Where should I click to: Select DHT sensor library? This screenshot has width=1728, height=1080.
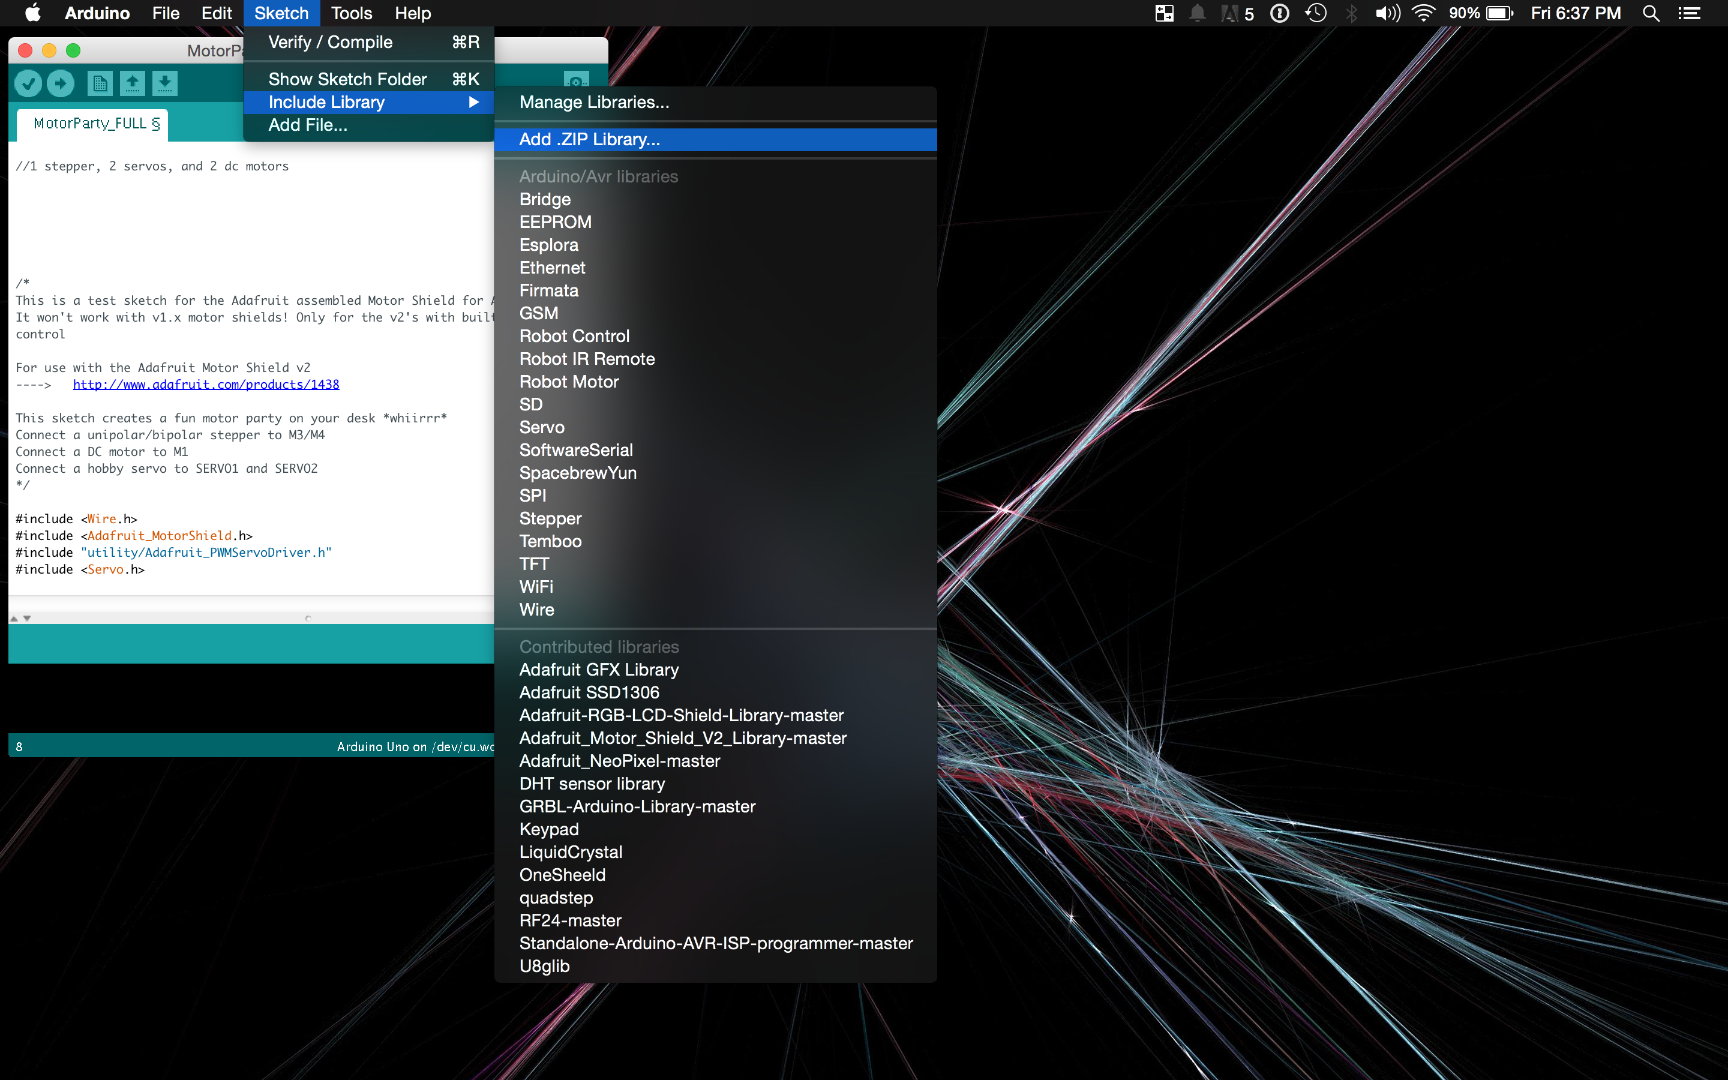[x=715, y=784]
